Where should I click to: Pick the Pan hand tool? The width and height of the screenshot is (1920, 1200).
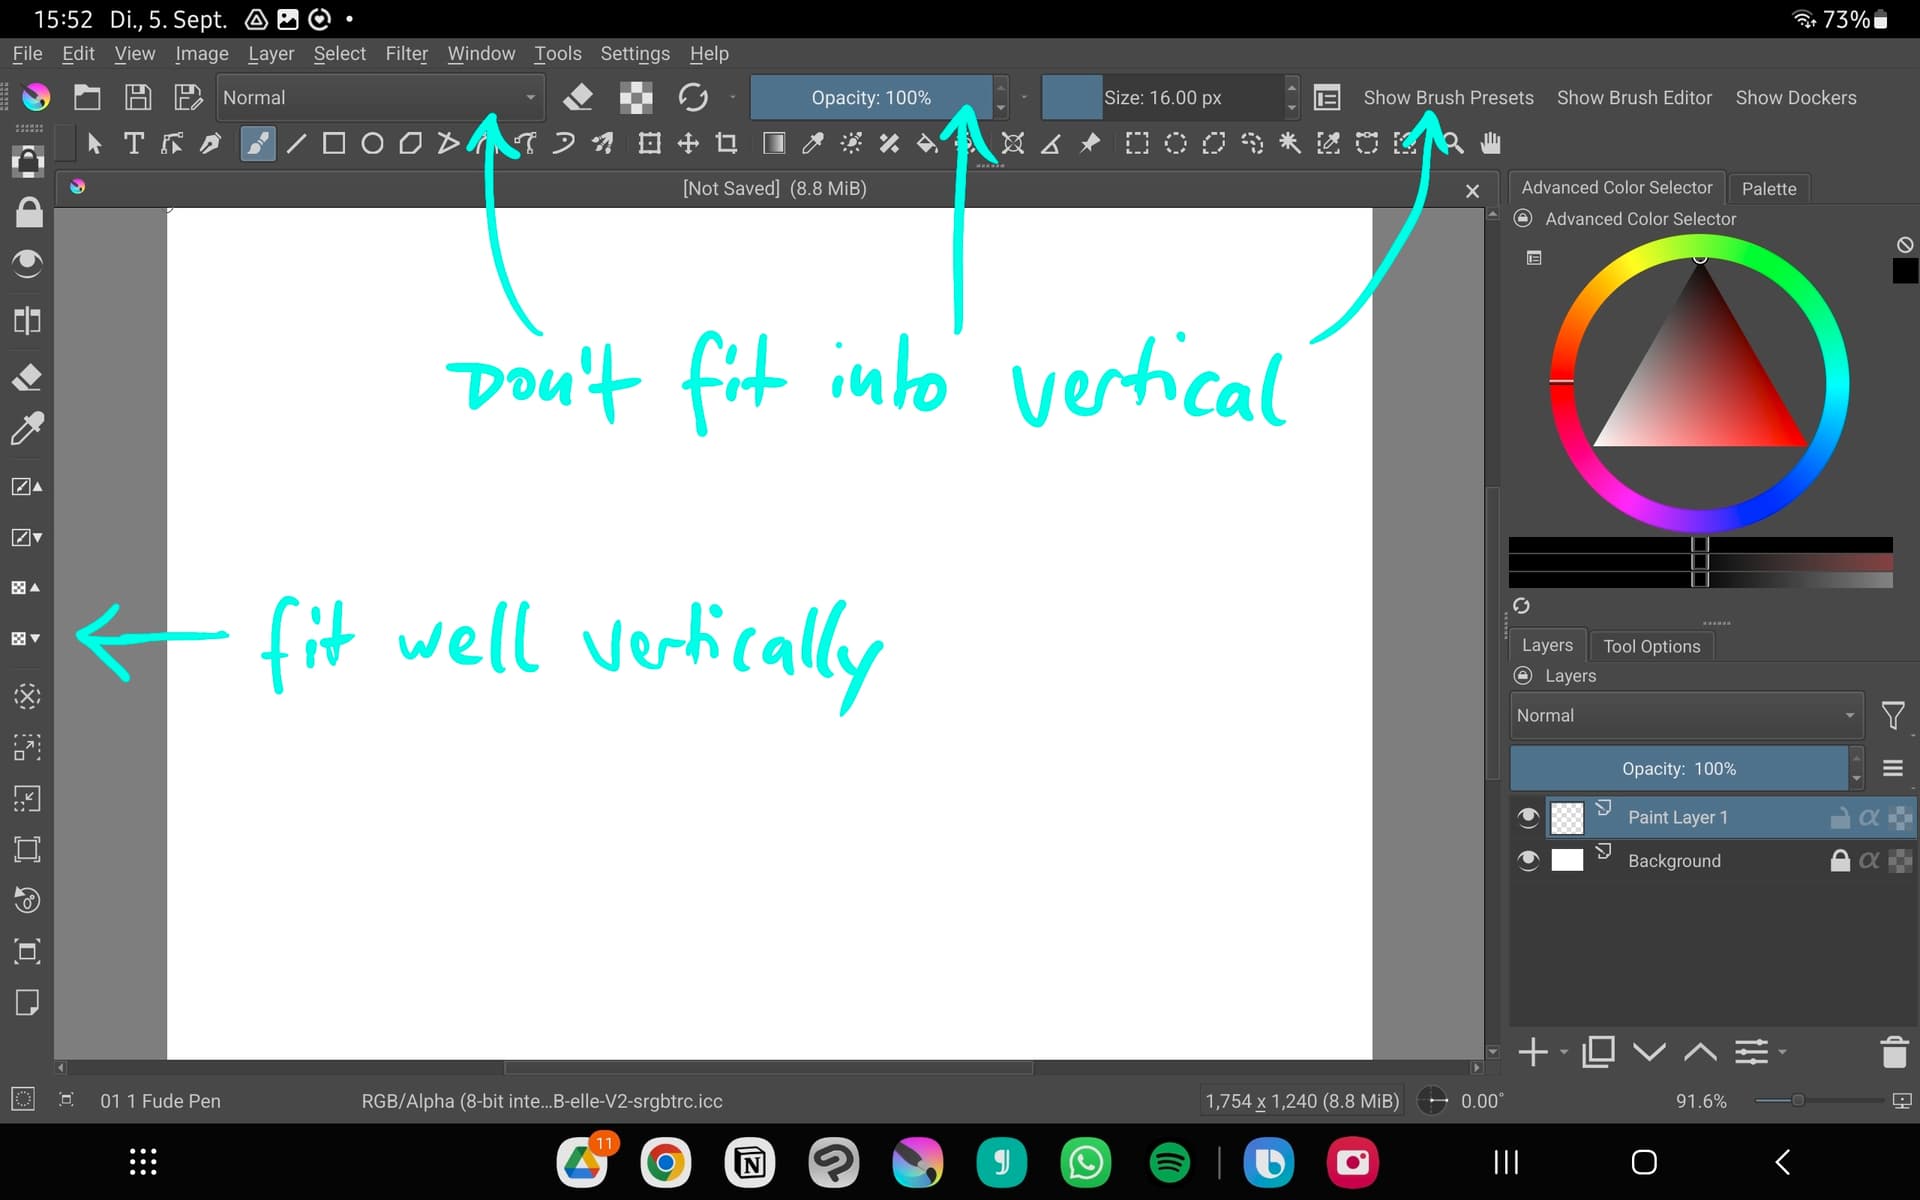click(1491, 144)
